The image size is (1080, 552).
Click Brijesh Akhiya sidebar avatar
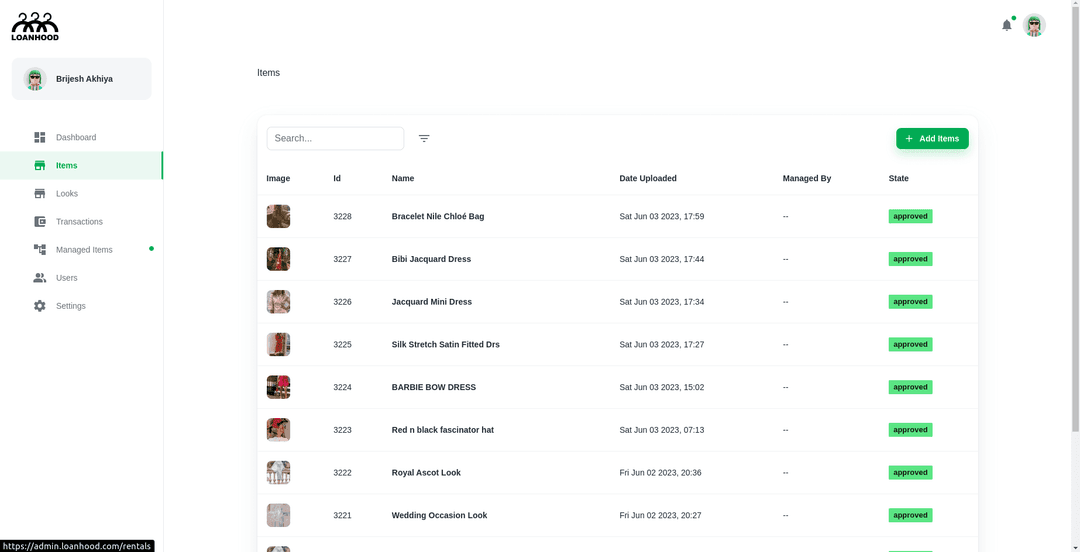click(35, 79)
